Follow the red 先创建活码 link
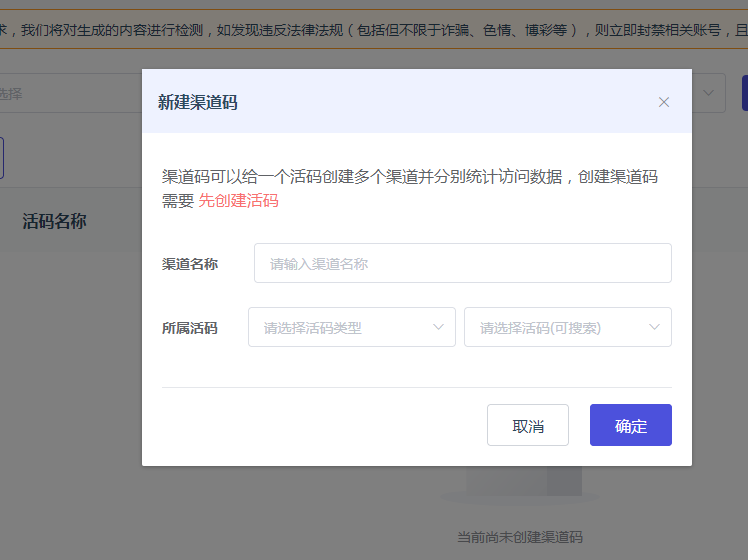Screen dimensions: 748x560 pos(238,201)
